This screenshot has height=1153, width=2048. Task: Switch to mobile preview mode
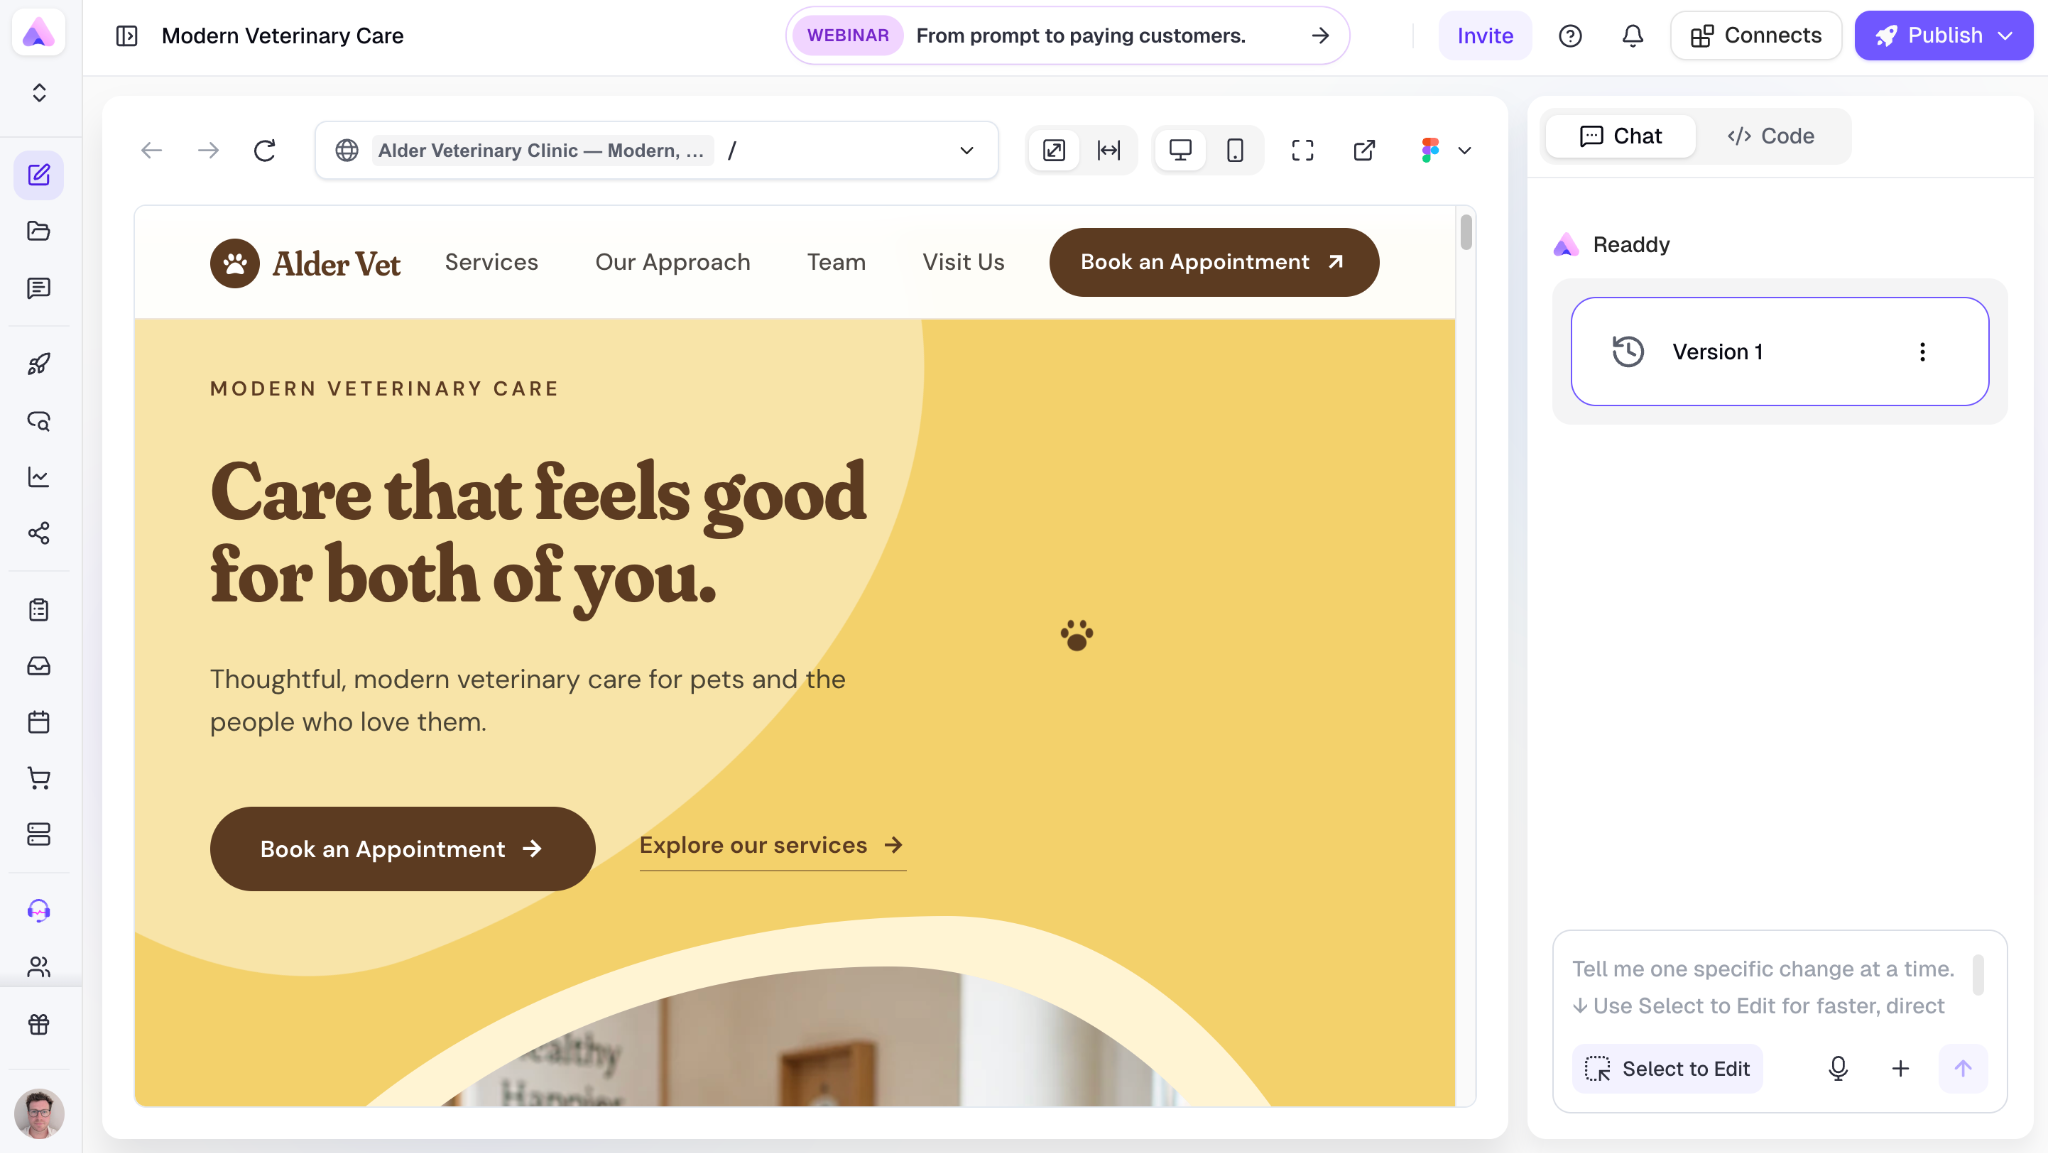coord(1235,150)
